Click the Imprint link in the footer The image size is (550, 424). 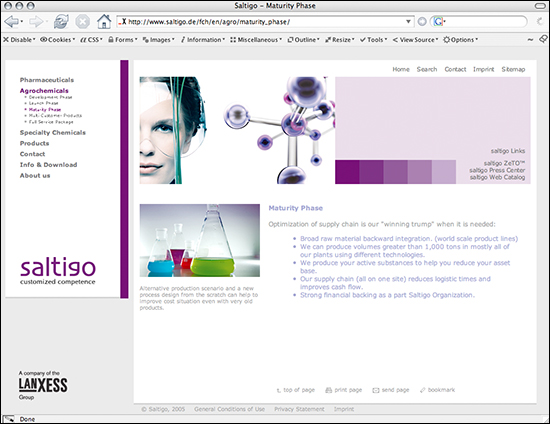point(344,409)
